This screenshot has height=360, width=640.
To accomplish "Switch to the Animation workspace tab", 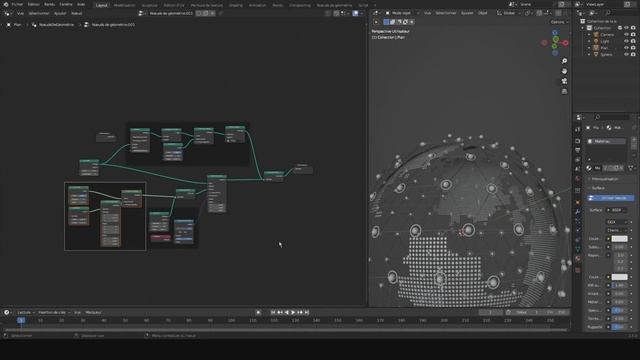I will (257, 5).
